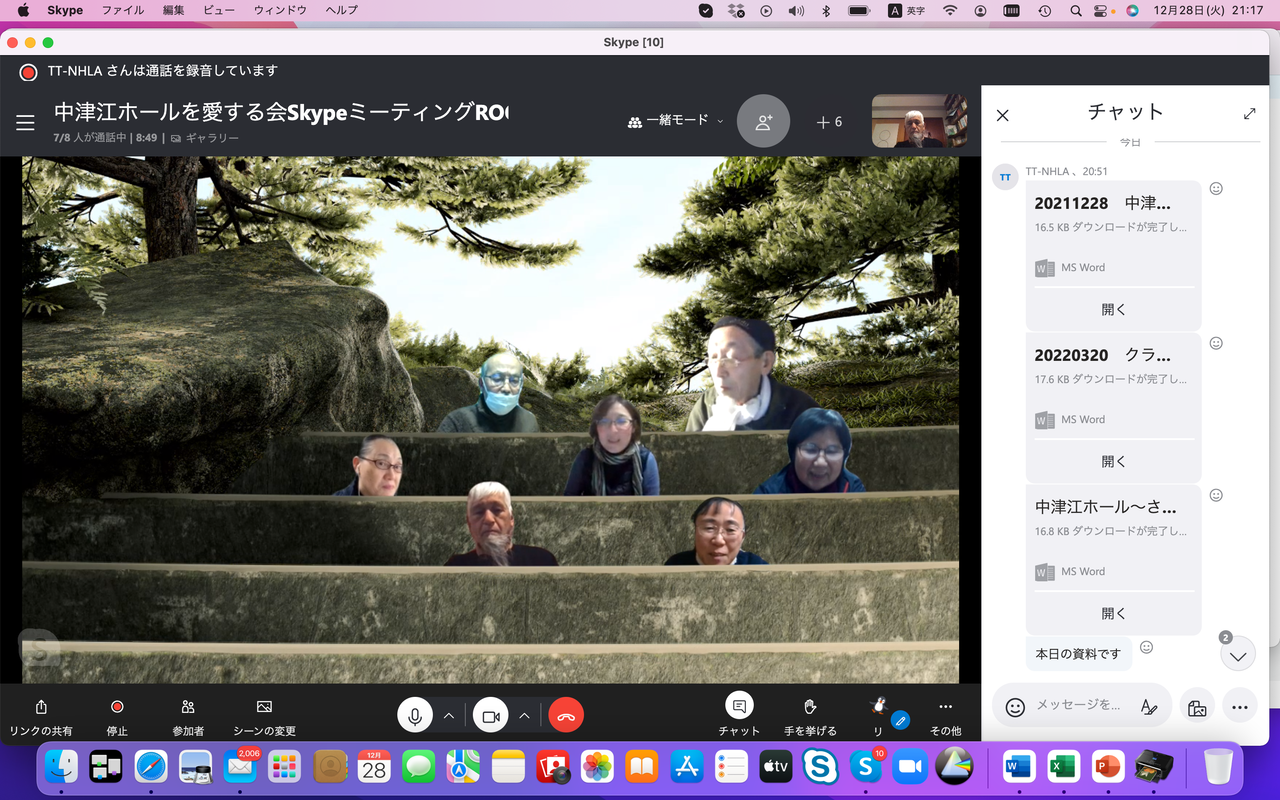Jump to the latest chat messages
This screenshot has height=800, width=1280.
(1238, 655)
